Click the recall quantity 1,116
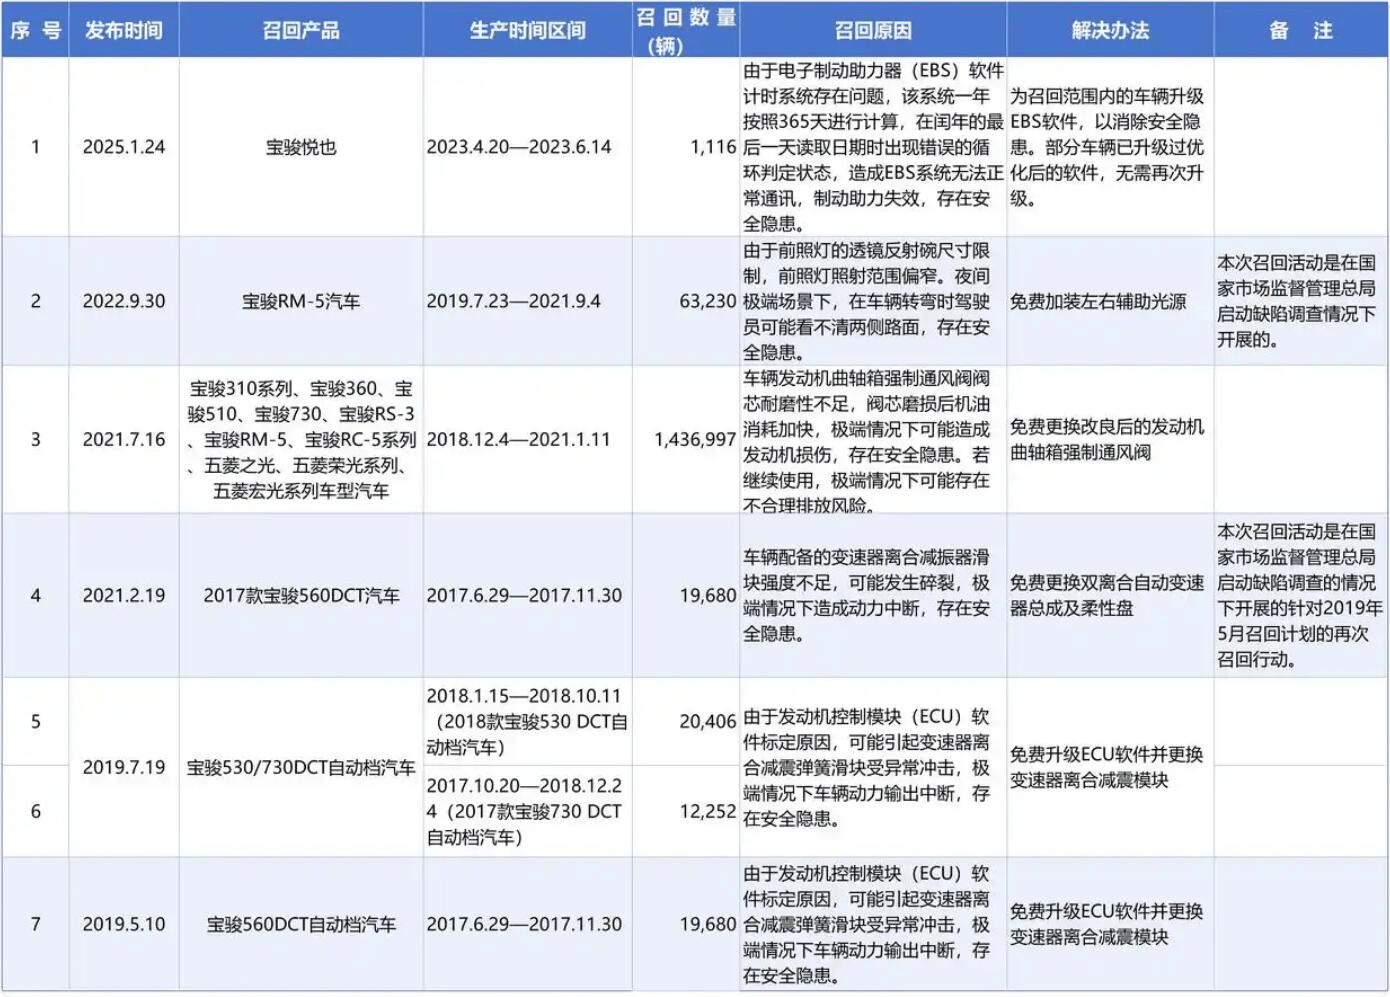 pos(686,147)
